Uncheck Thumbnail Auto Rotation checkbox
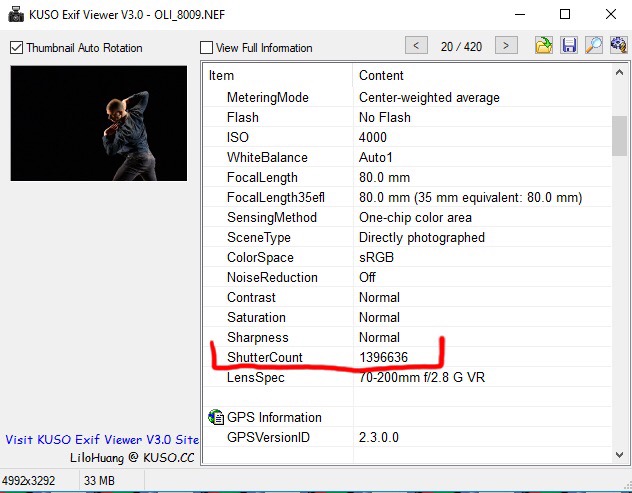 point(17,47)
